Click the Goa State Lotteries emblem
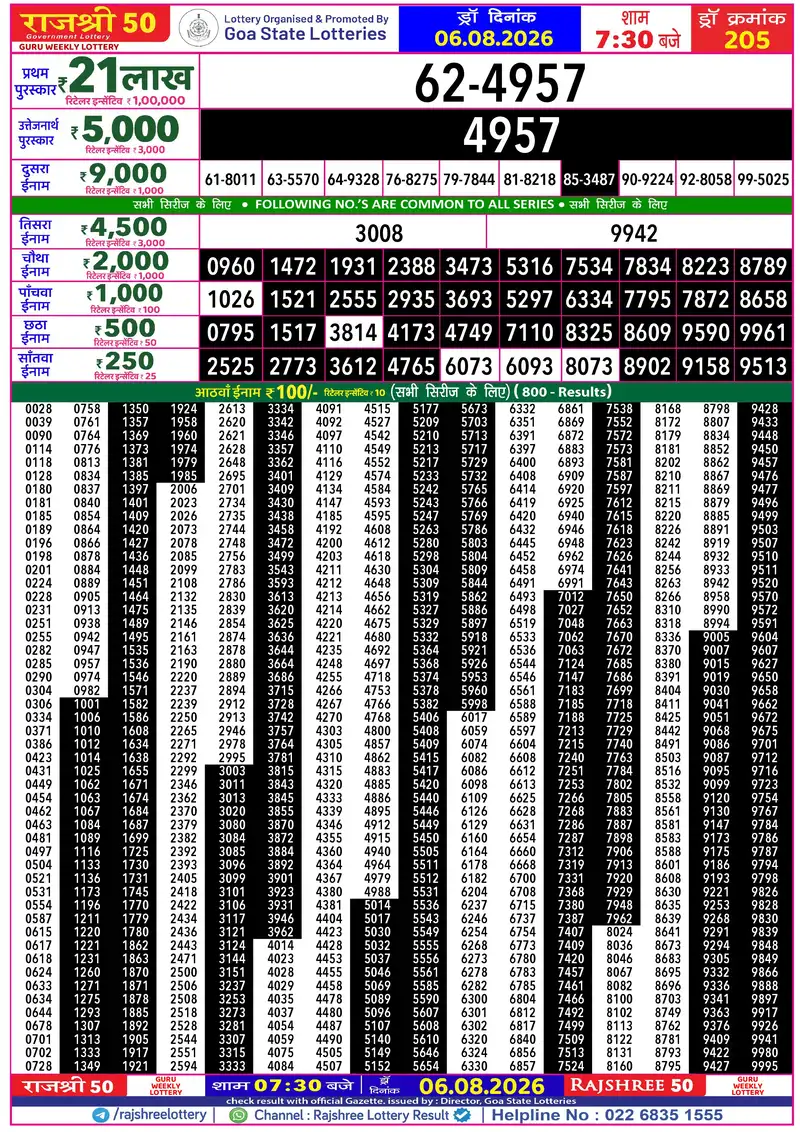 coord(198,29)
